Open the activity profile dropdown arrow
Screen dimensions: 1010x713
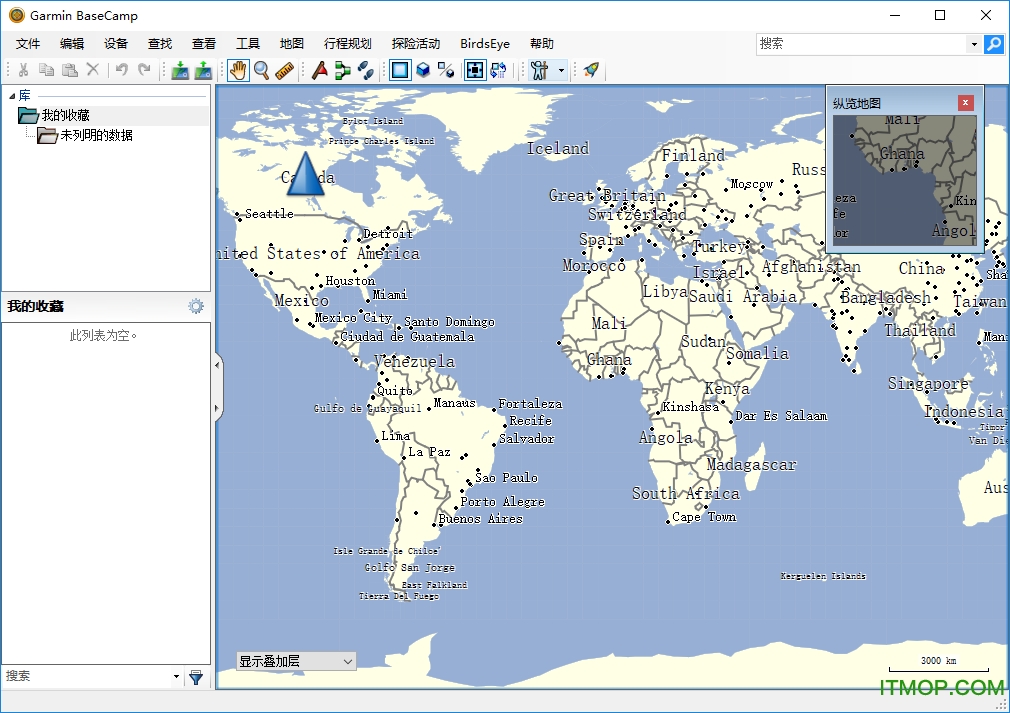tap(562, 70)
